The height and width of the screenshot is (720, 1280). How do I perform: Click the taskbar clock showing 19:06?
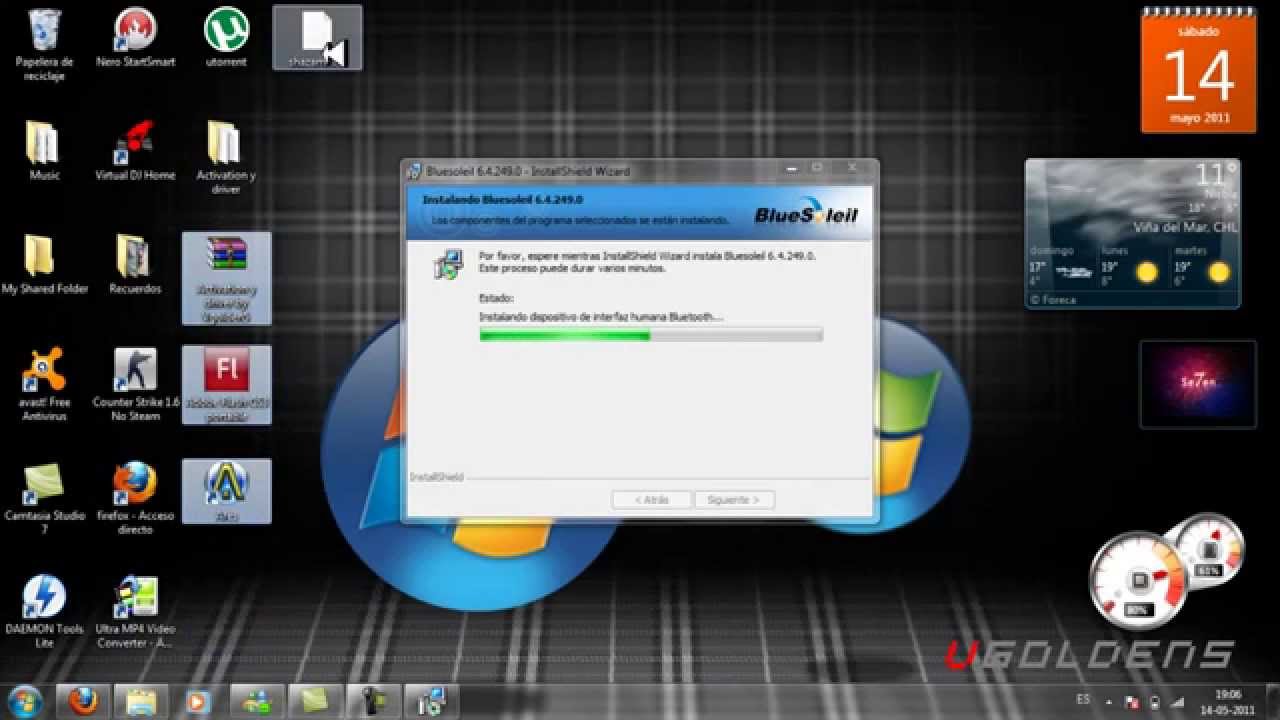pos(1227,693)
